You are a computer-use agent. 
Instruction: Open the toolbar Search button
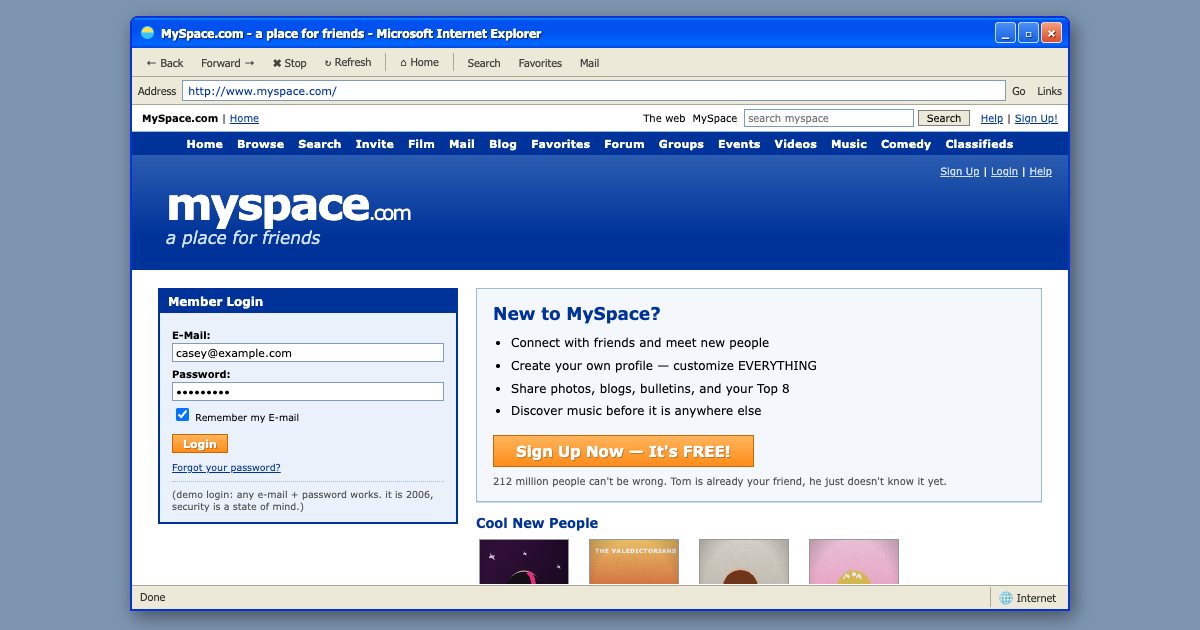pyautogui.click(x=484, y=63)
